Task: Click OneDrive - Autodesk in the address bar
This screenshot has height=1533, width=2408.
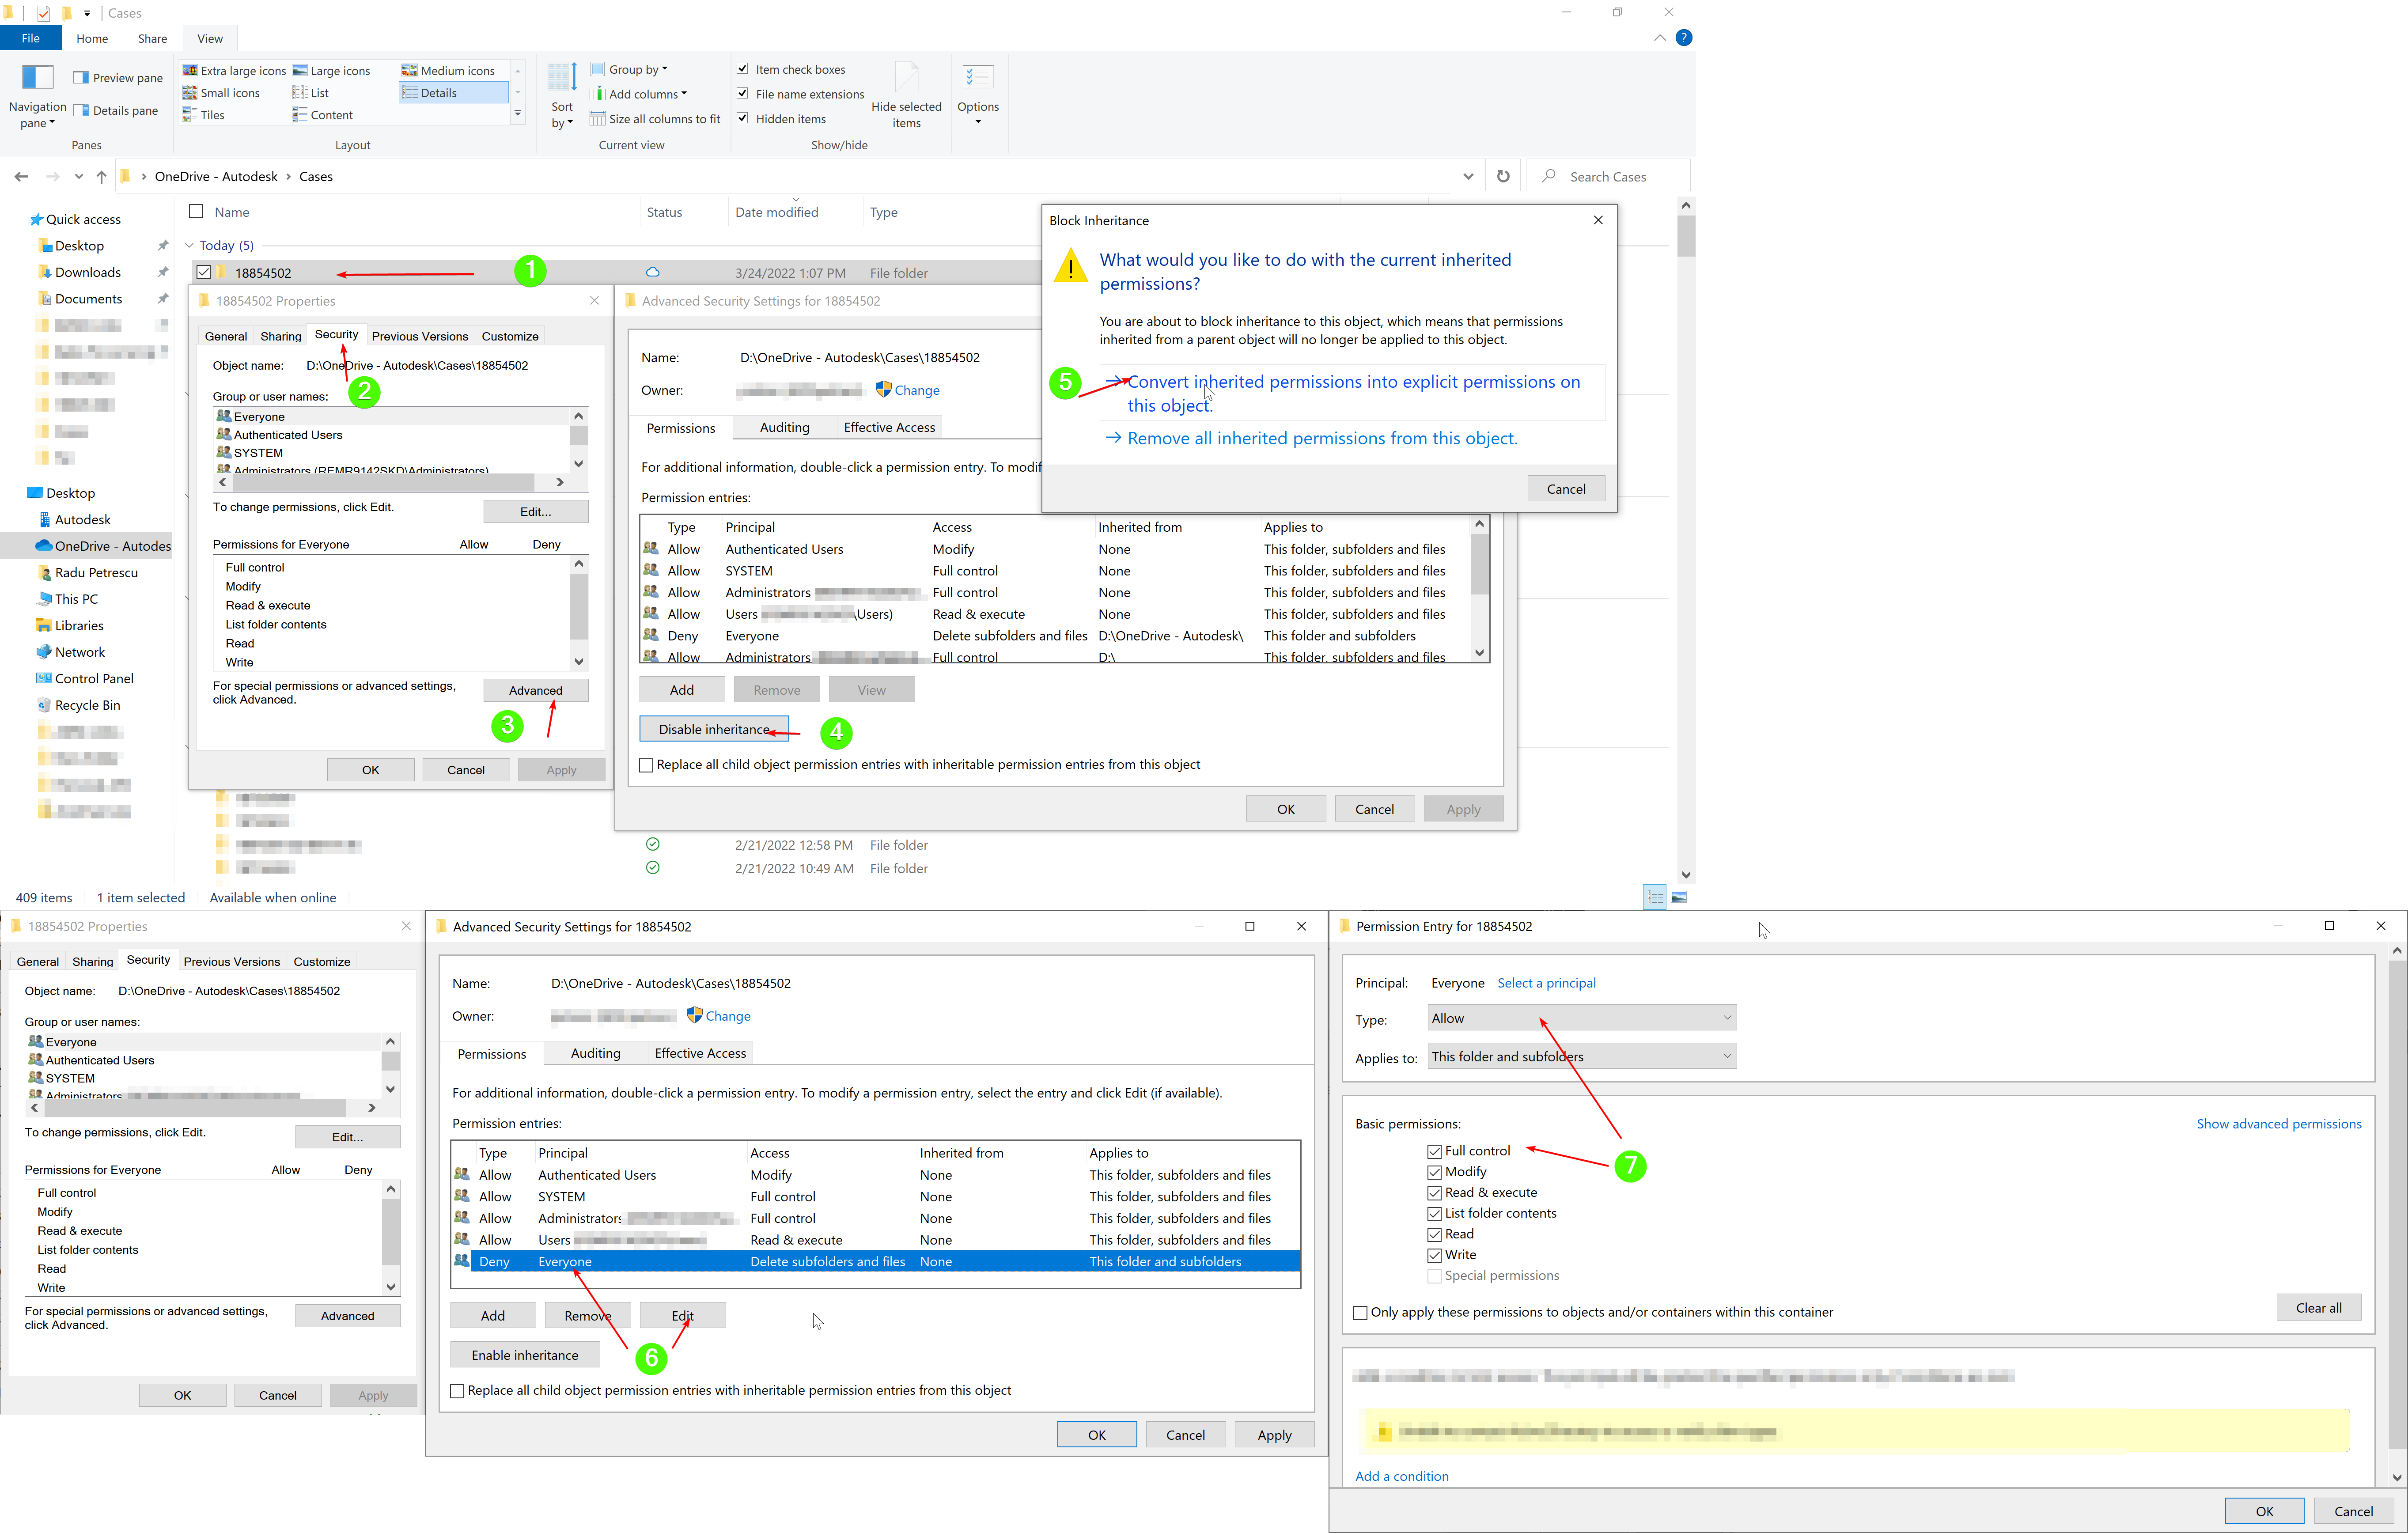Action: click(216, 177)
